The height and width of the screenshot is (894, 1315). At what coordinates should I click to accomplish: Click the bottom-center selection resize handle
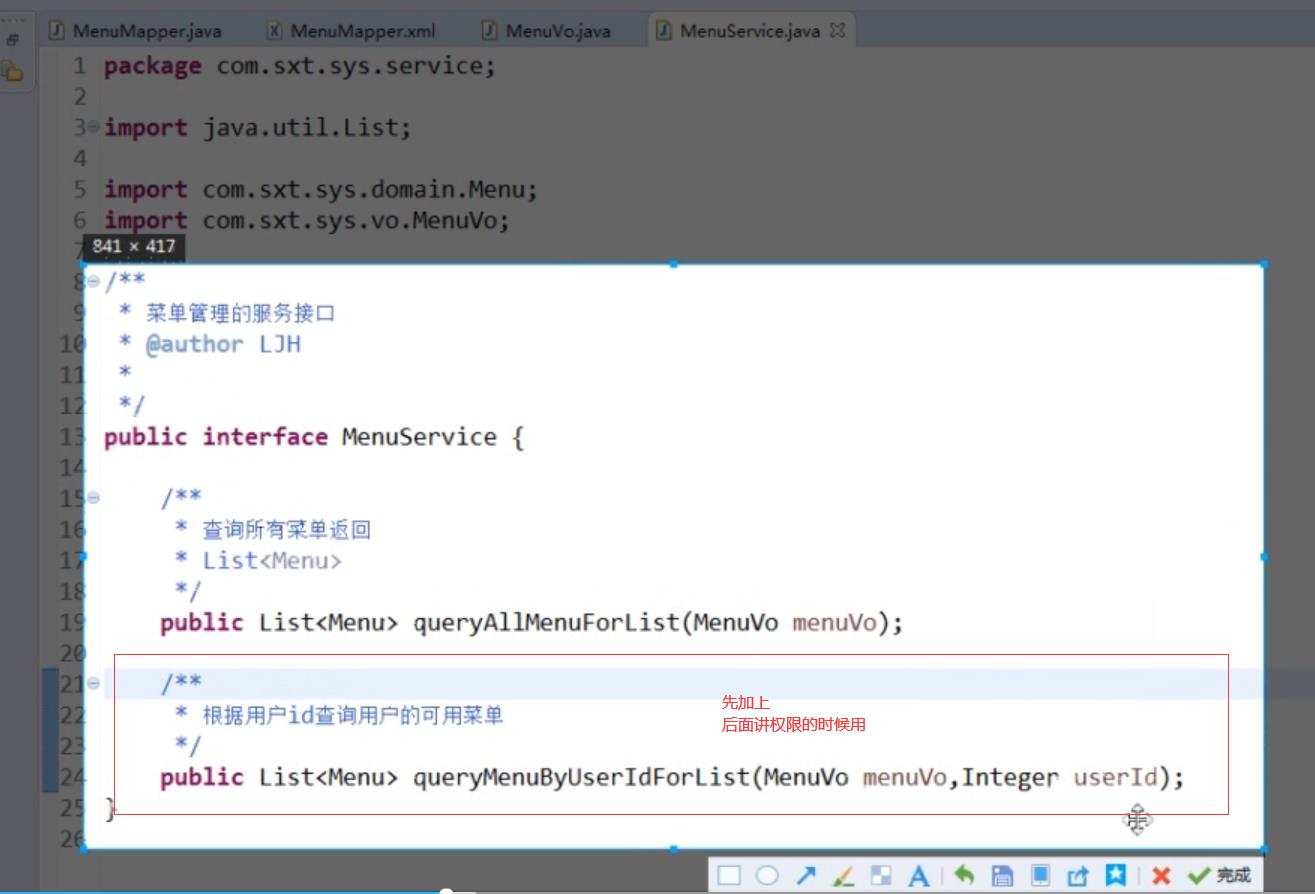click(673, 848)
